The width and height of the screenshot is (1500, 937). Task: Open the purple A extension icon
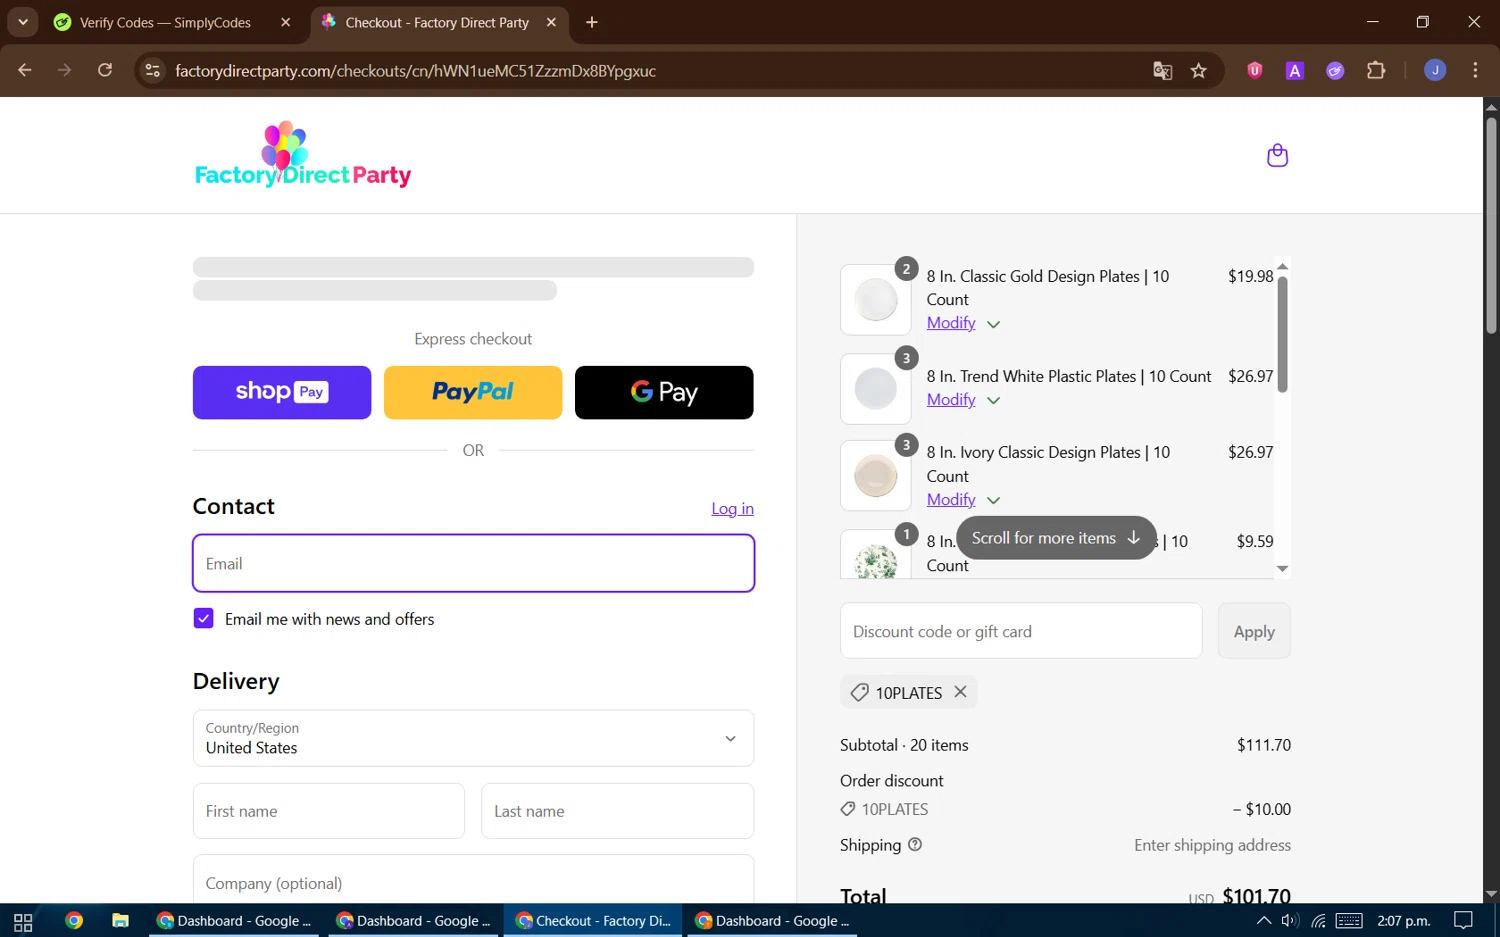[1295, 70]
